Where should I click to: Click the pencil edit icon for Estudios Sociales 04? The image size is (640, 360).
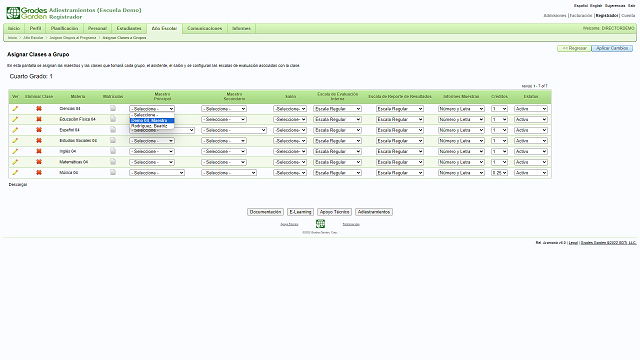coord(15,140)
